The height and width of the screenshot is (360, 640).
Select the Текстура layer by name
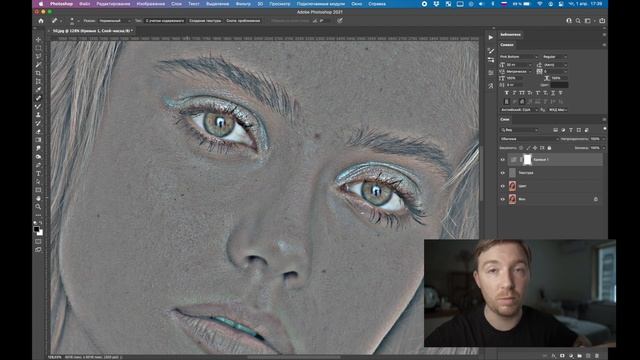click(526, 173)
